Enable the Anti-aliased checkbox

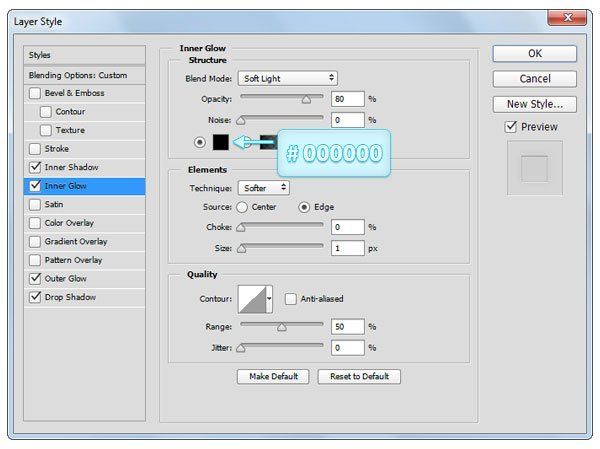290,299
